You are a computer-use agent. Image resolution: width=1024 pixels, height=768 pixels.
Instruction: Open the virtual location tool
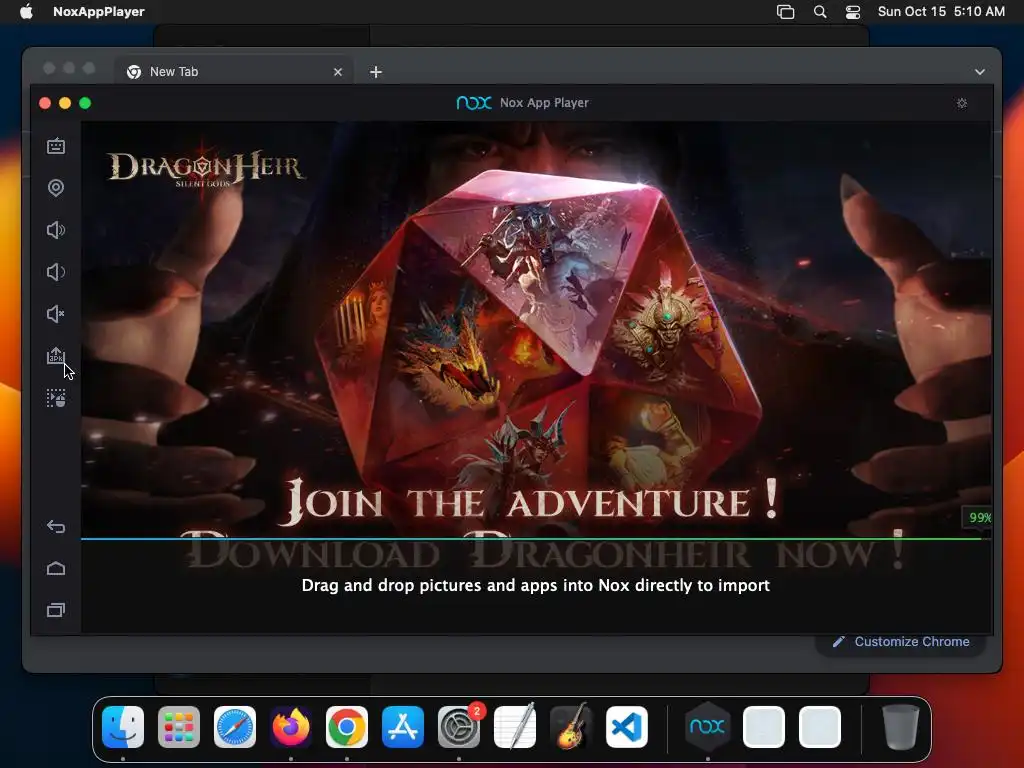click(56, 188)
